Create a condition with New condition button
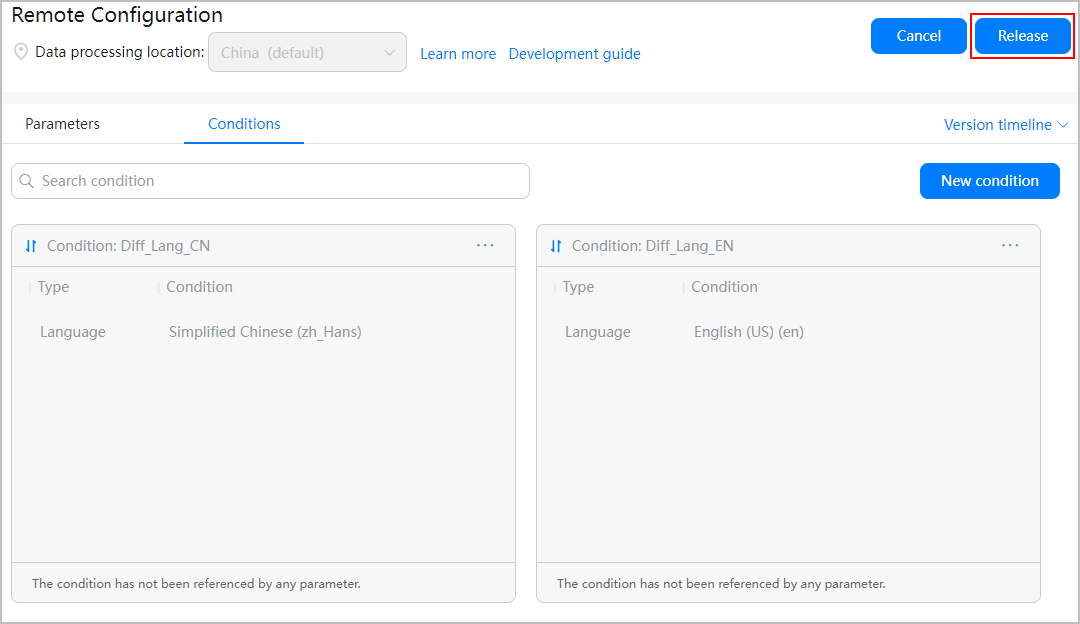Image resolution: width=1080 pixels, height=624 pixels. 989,181
